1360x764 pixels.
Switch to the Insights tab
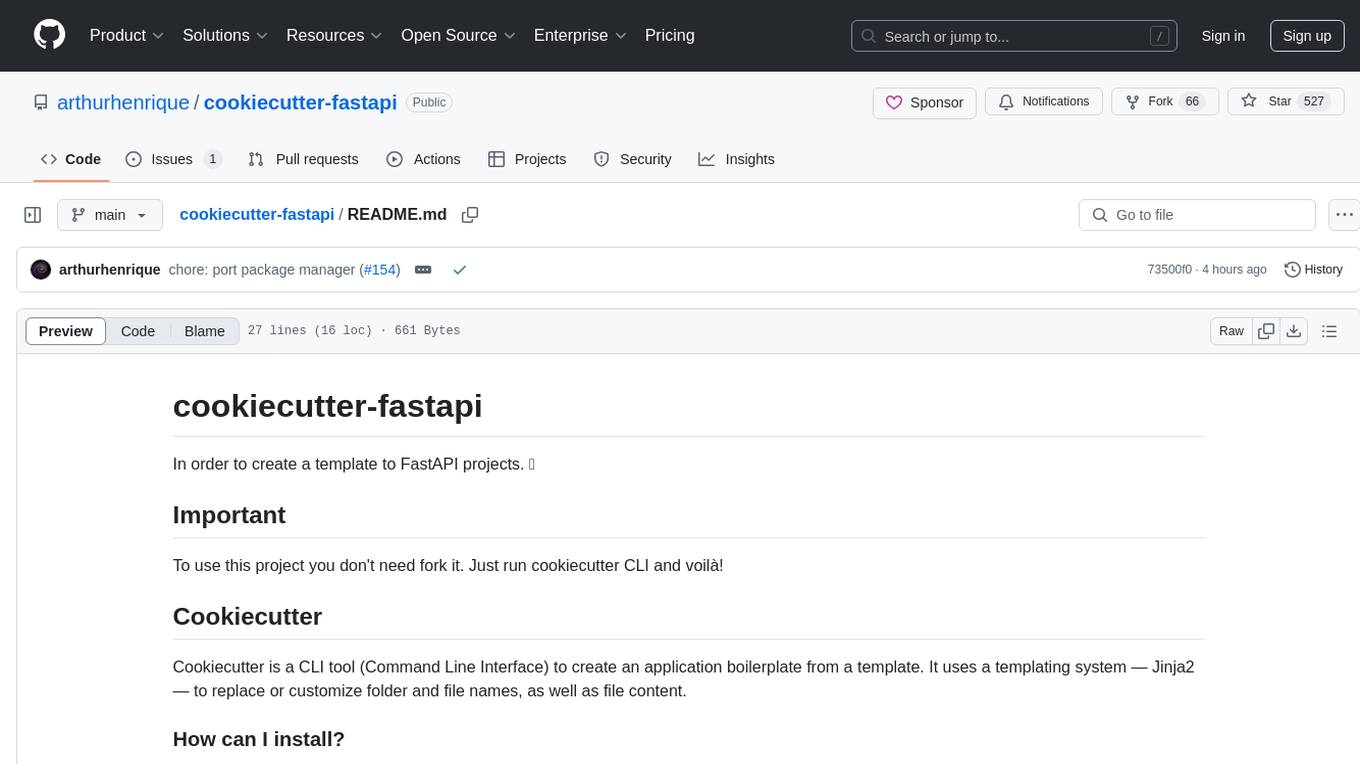736,159
